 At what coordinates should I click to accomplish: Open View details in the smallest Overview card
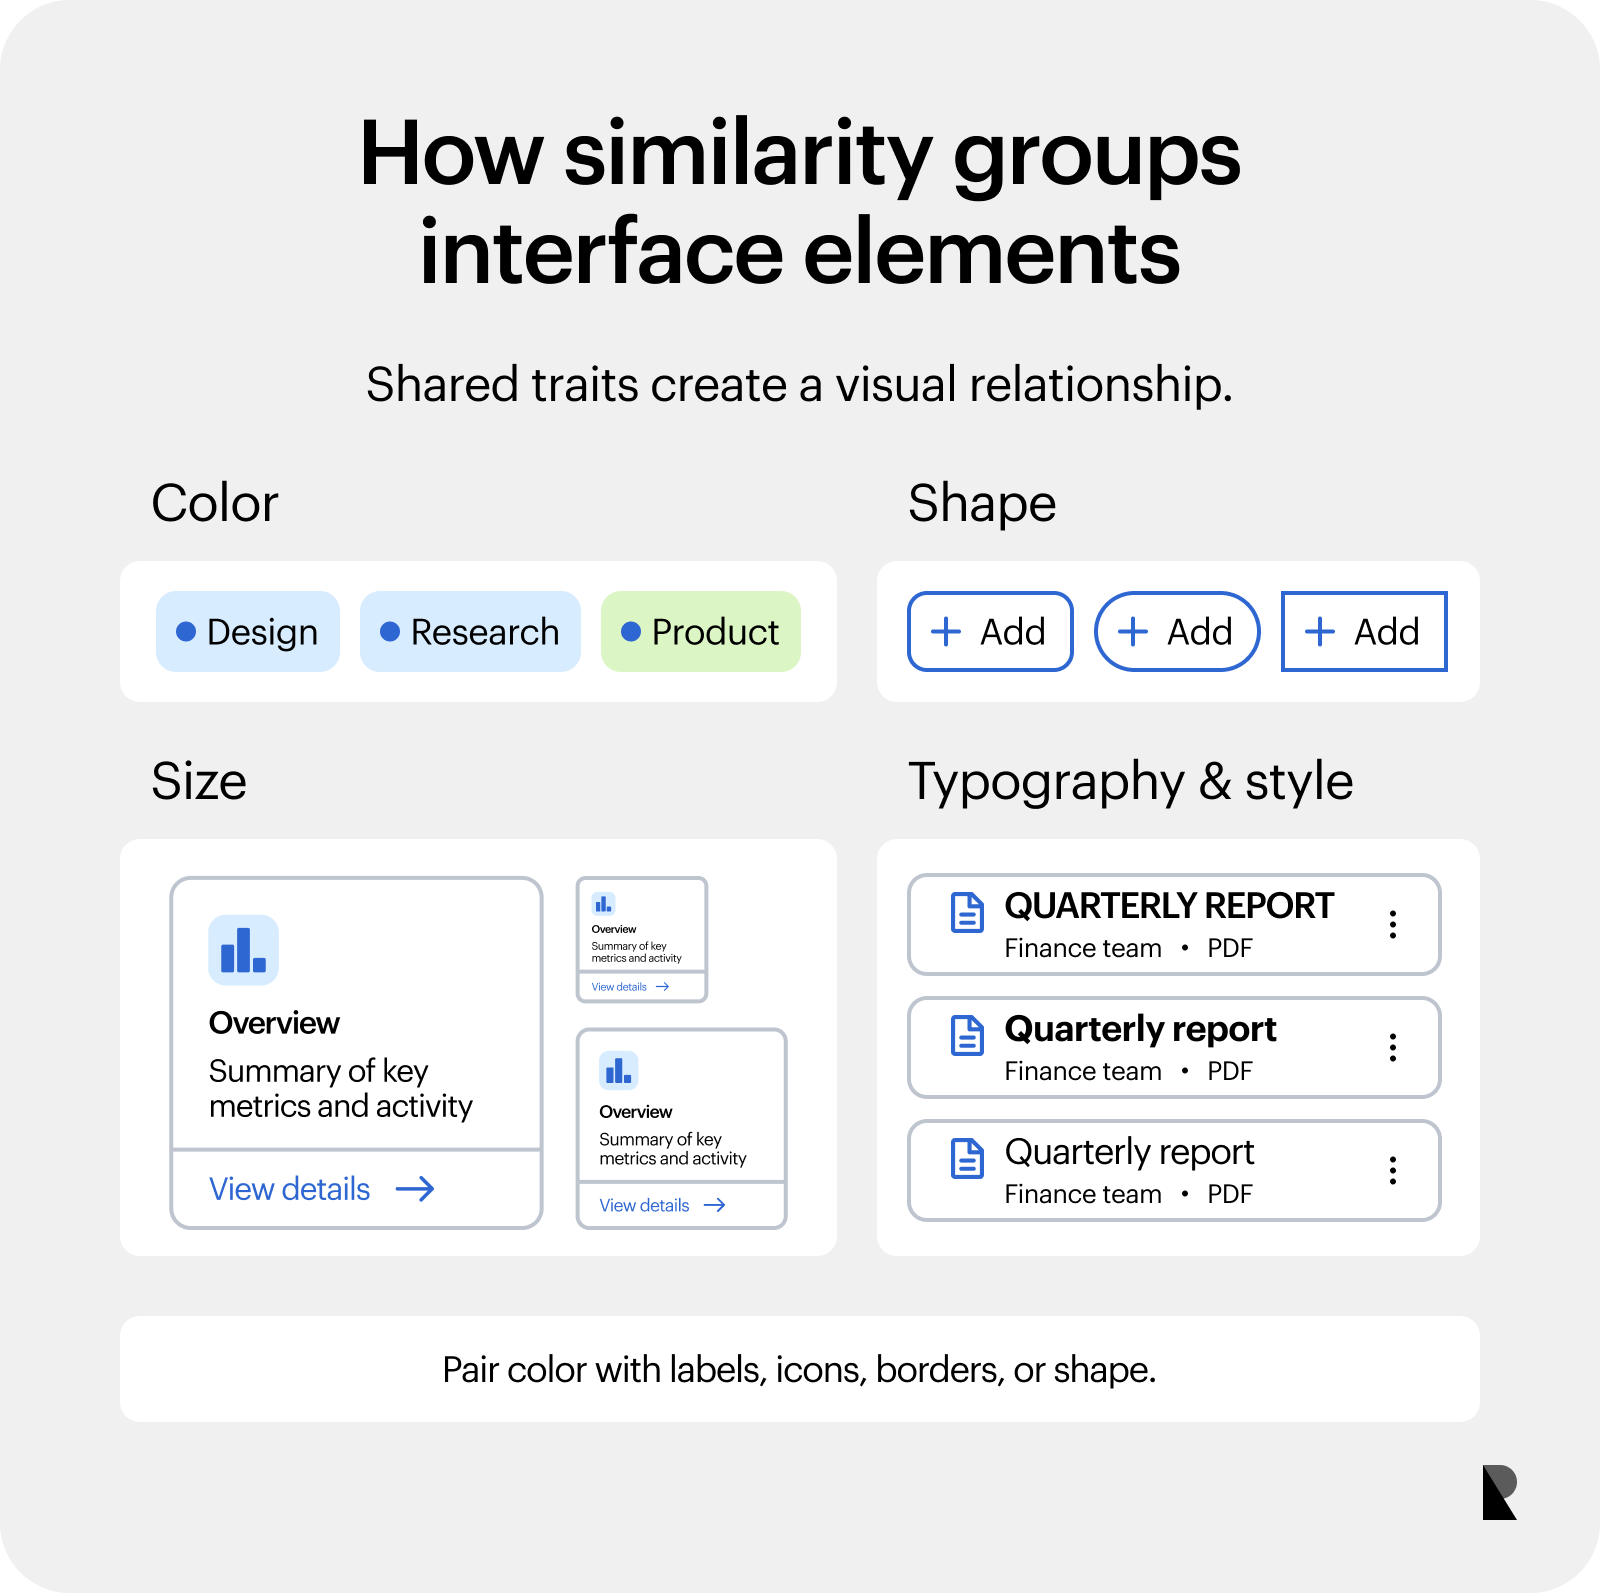630,986
